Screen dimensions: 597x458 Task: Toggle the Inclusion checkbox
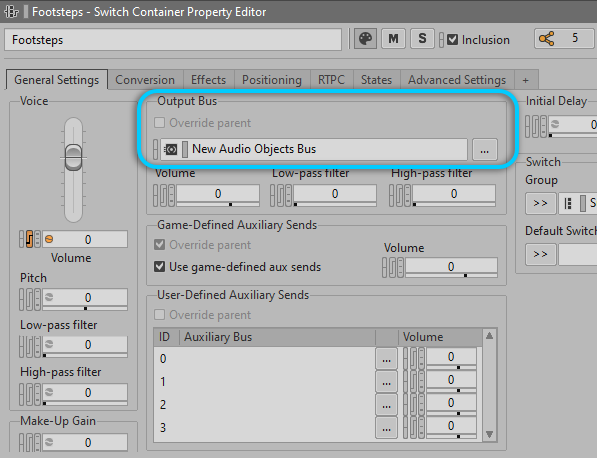[x=452, y=40]
